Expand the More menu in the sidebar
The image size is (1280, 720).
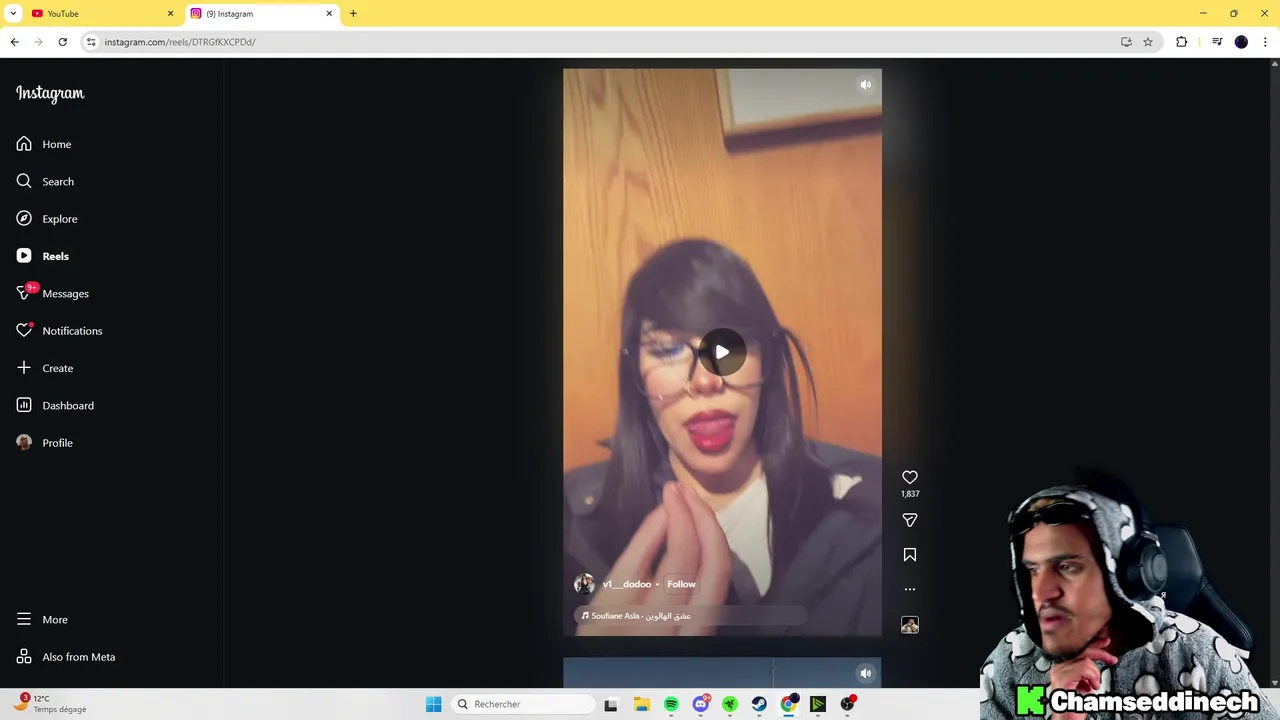pos(42,620)
